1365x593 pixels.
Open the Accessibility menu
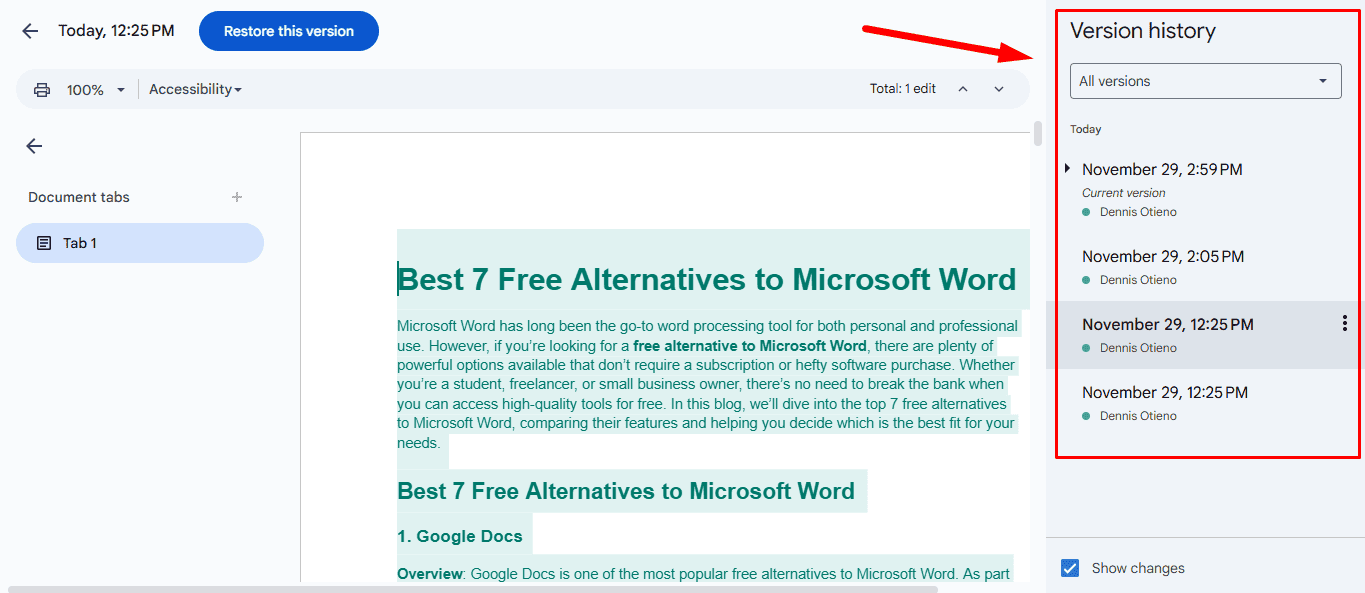[196, 89]
